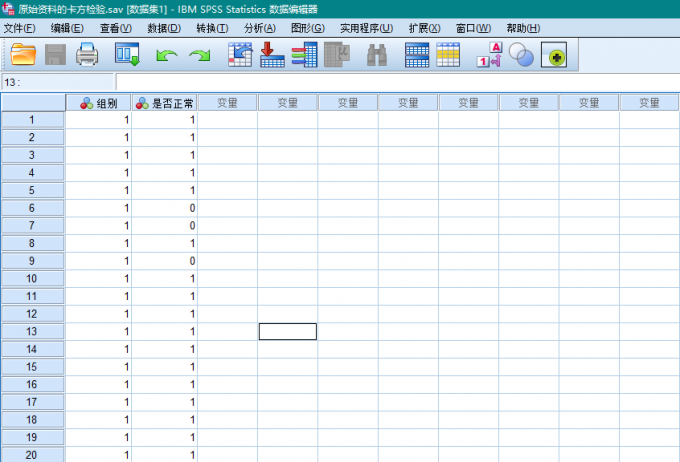Click 是否正常 cell in row 3
Screen dimensions: 680x462
click(164, 155)
